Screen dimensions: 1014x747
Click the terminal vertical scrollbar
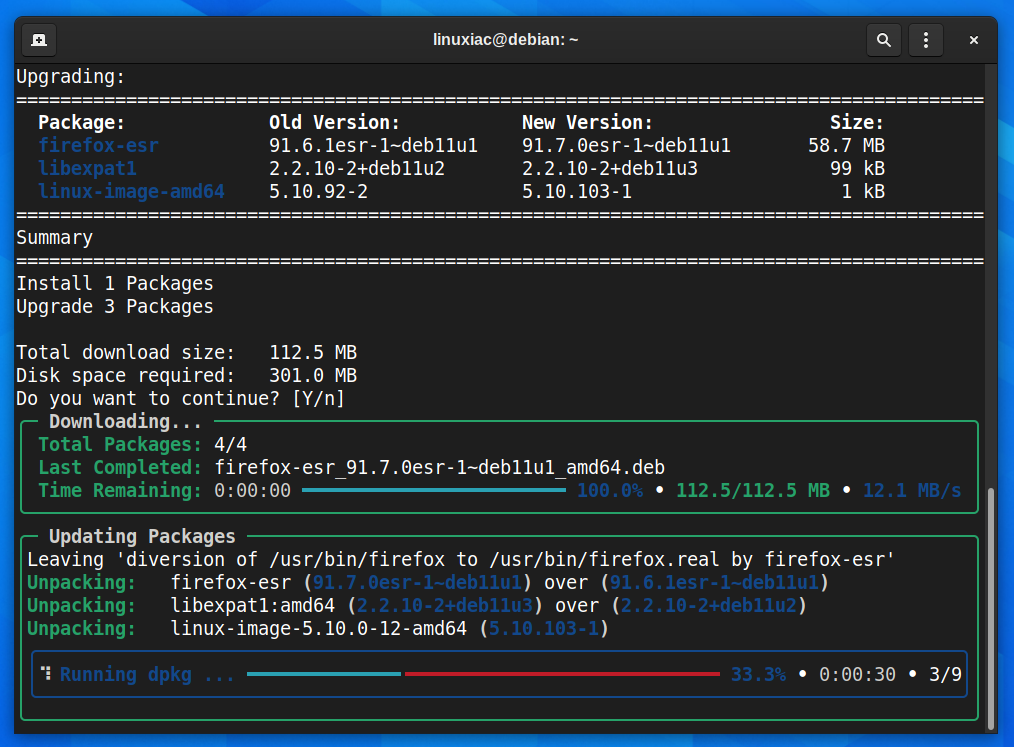(991, 608)
